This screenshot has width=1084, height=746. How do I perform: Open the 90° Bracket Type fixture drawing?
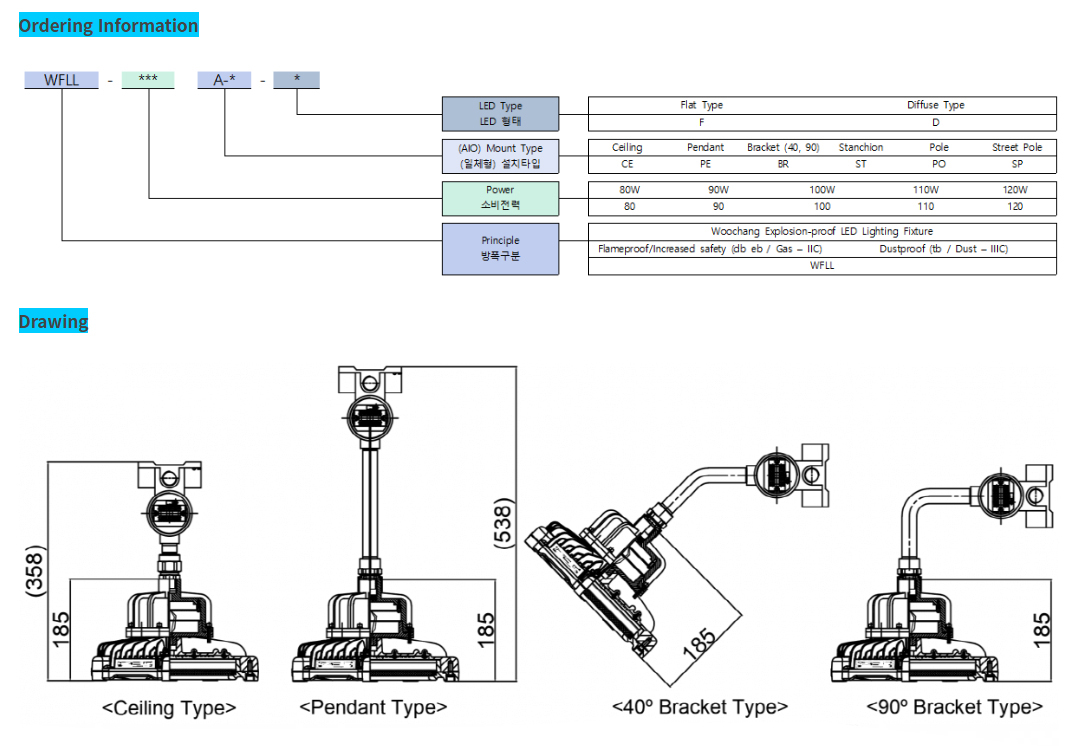point(940,580)
